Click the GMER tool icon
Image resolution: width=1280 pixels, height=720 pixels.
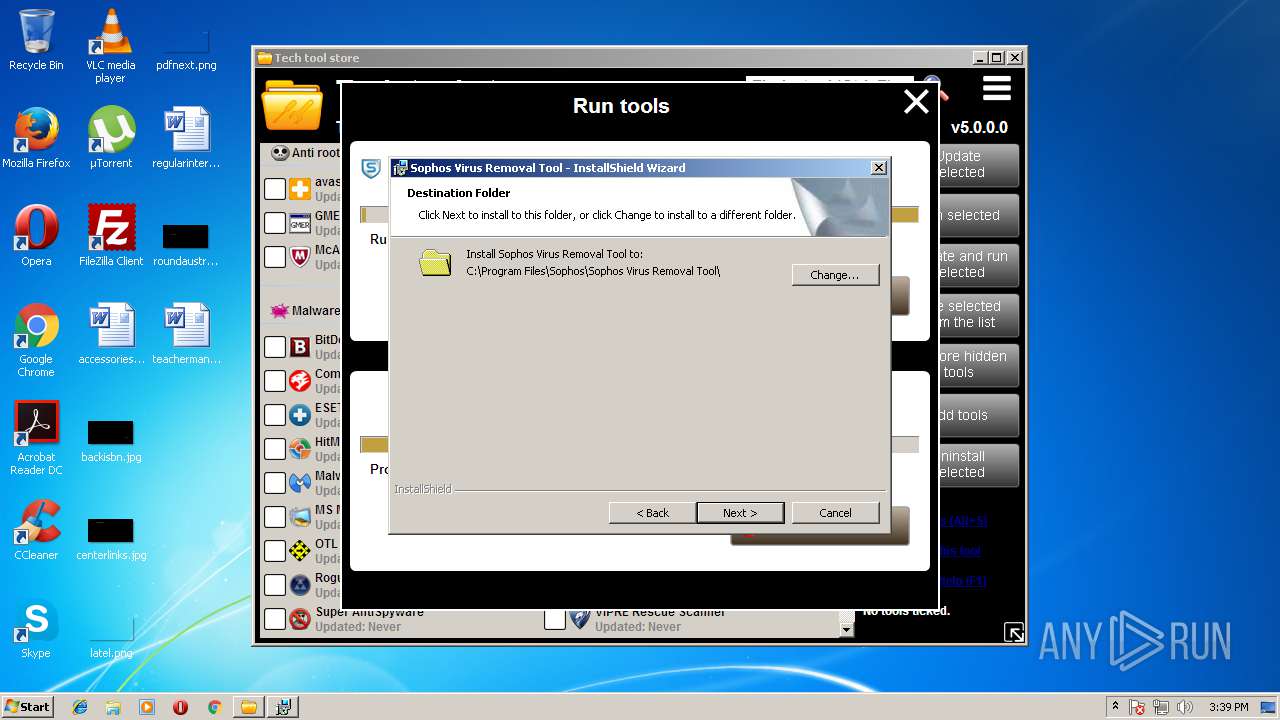coord(300,223)
